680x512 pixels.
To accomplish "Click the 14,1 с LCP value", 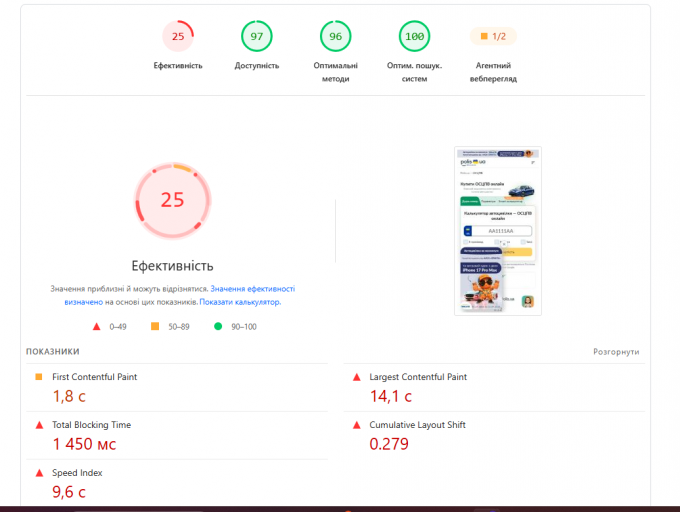I will click(391, 396).
